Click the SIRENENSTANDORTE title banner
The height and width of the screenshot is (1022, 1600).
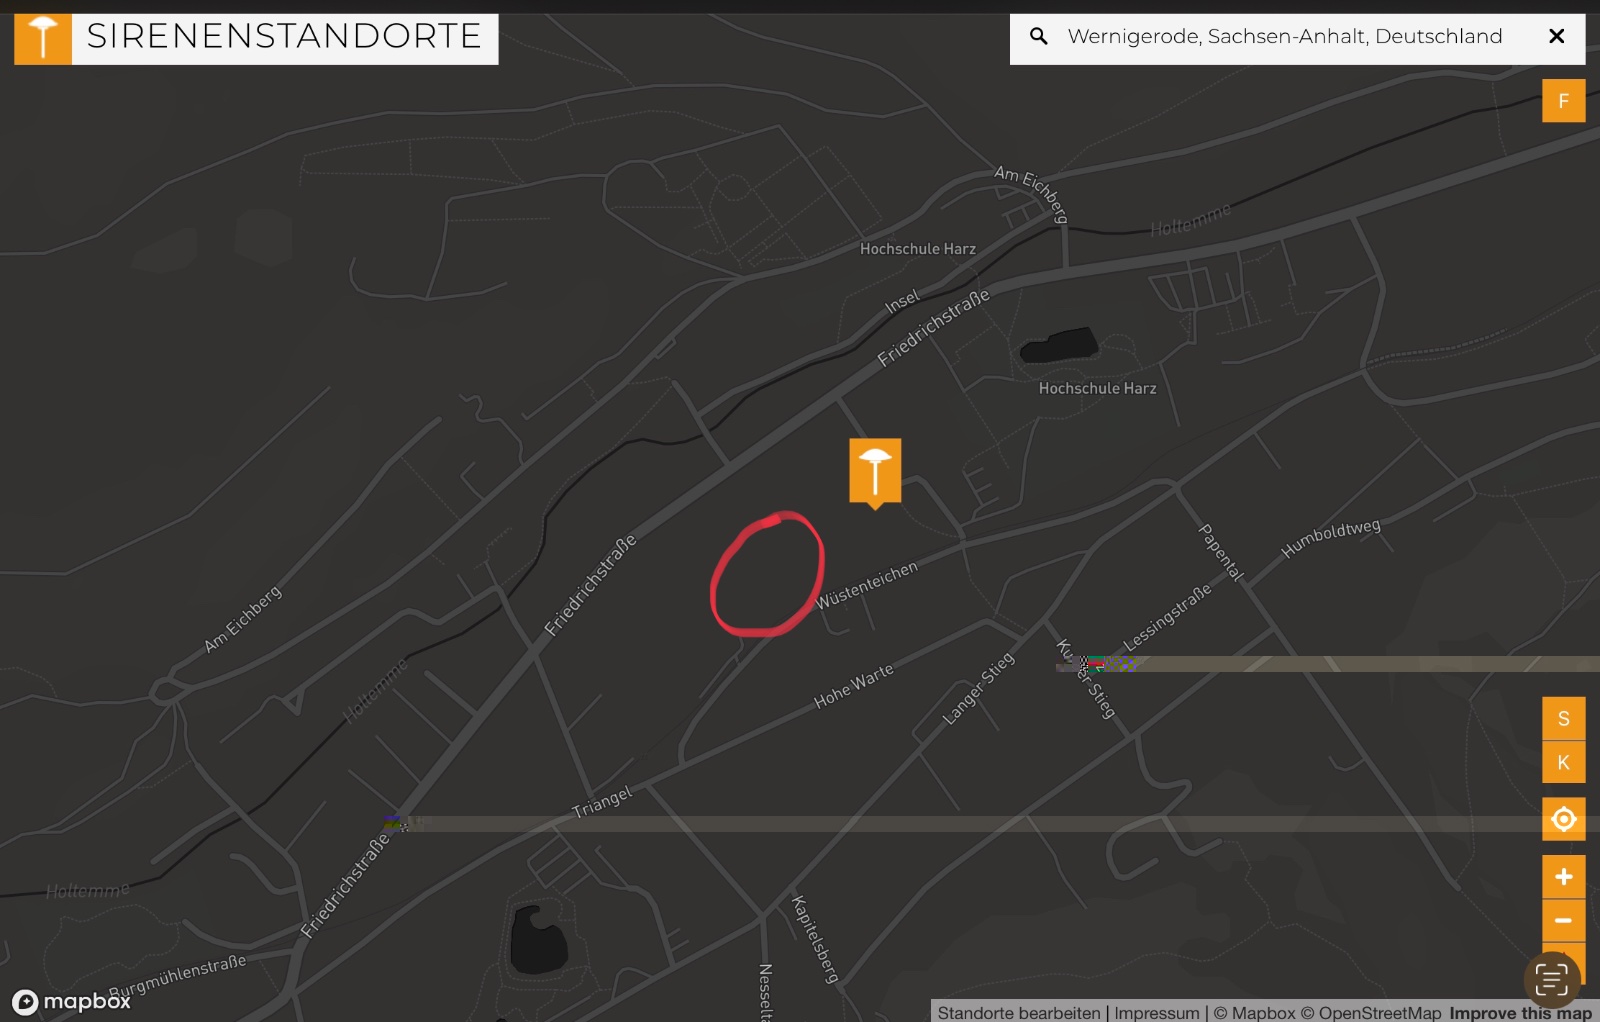[284, 37]
